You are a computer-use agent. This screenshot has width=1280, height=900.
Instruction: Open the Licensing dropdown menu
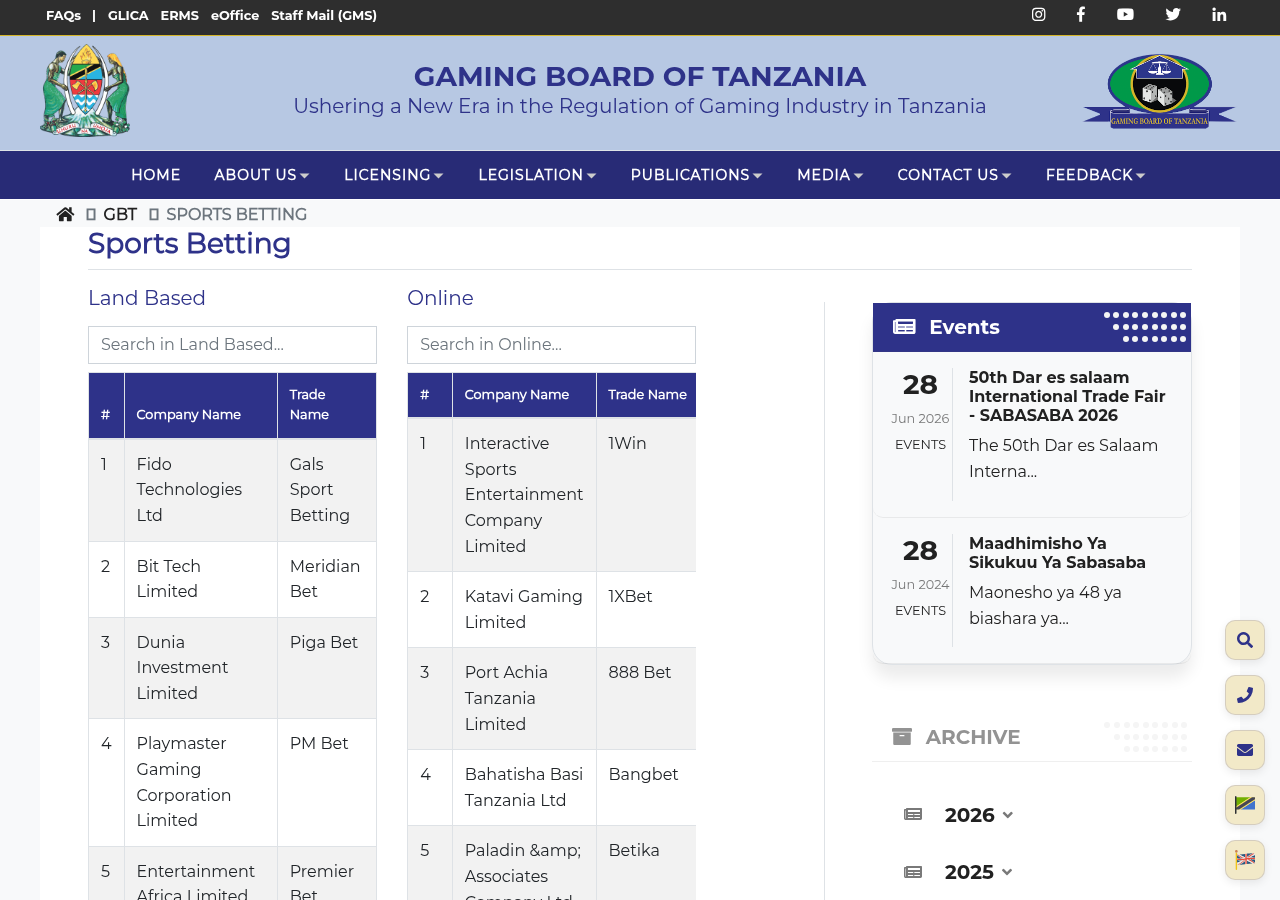(394, 175)
